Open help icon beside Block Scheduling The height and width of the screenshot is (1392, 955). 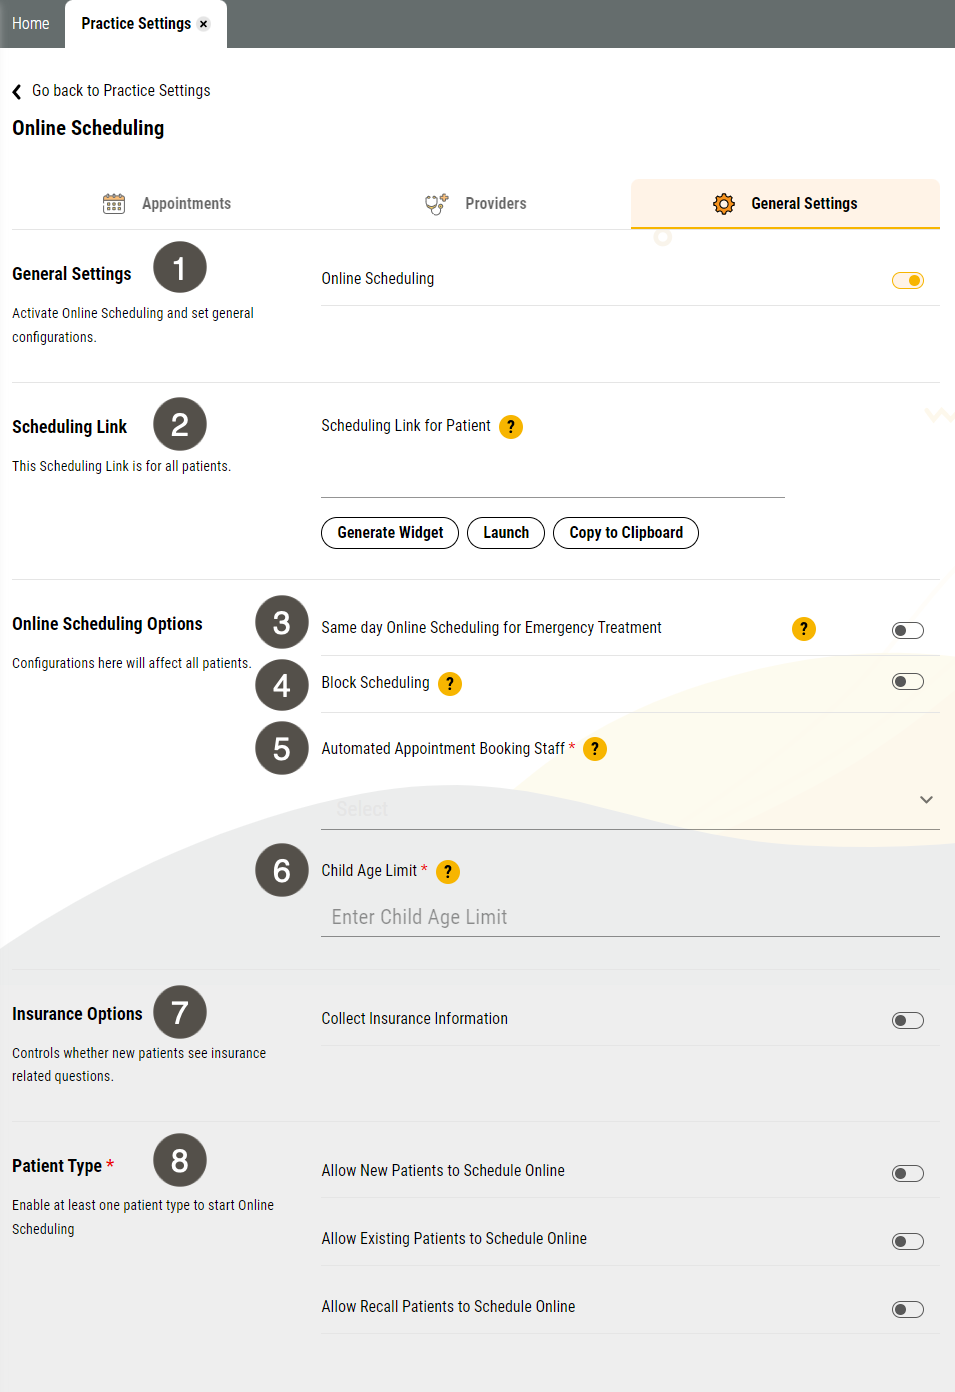[x=450, y=684]
